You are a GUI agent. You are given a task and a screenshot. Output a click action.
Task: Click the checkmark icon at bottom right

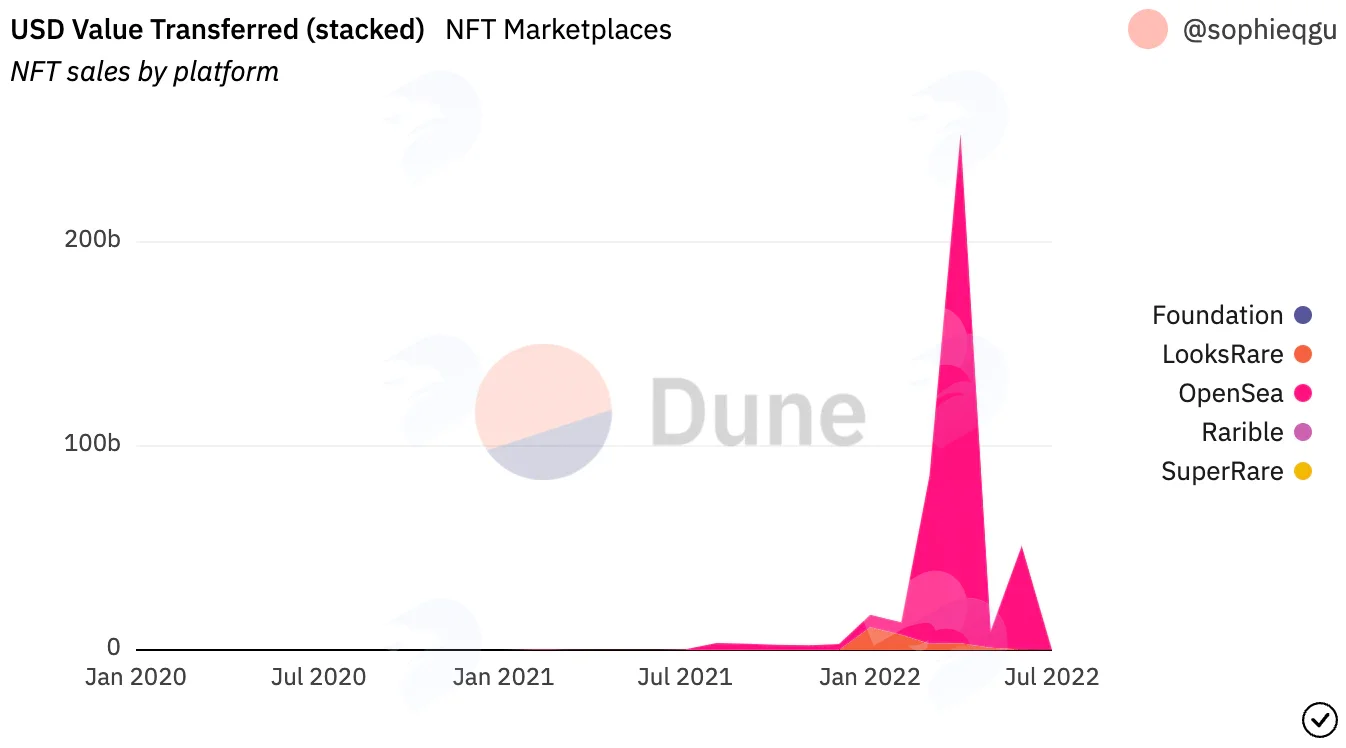(1319, 718)
